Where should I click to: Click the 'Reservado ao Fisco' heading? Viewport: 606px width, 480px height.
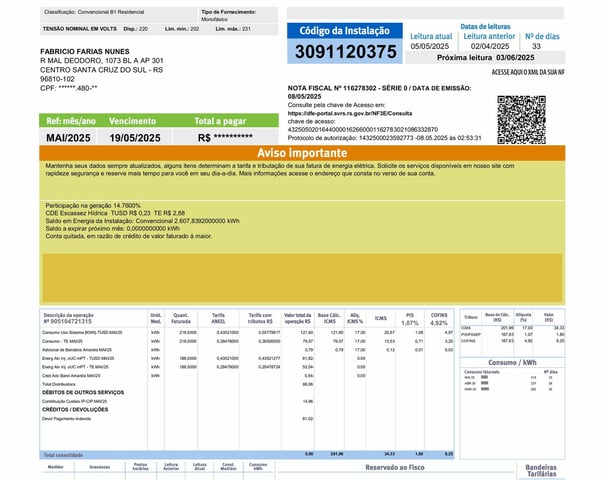tap(395, 468)
